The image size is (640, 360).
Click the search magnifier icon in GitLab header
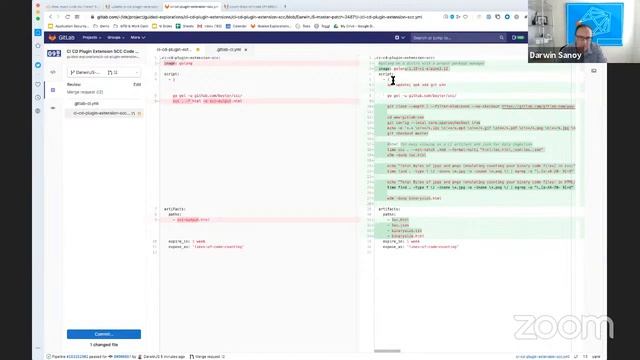pos(501,38)
